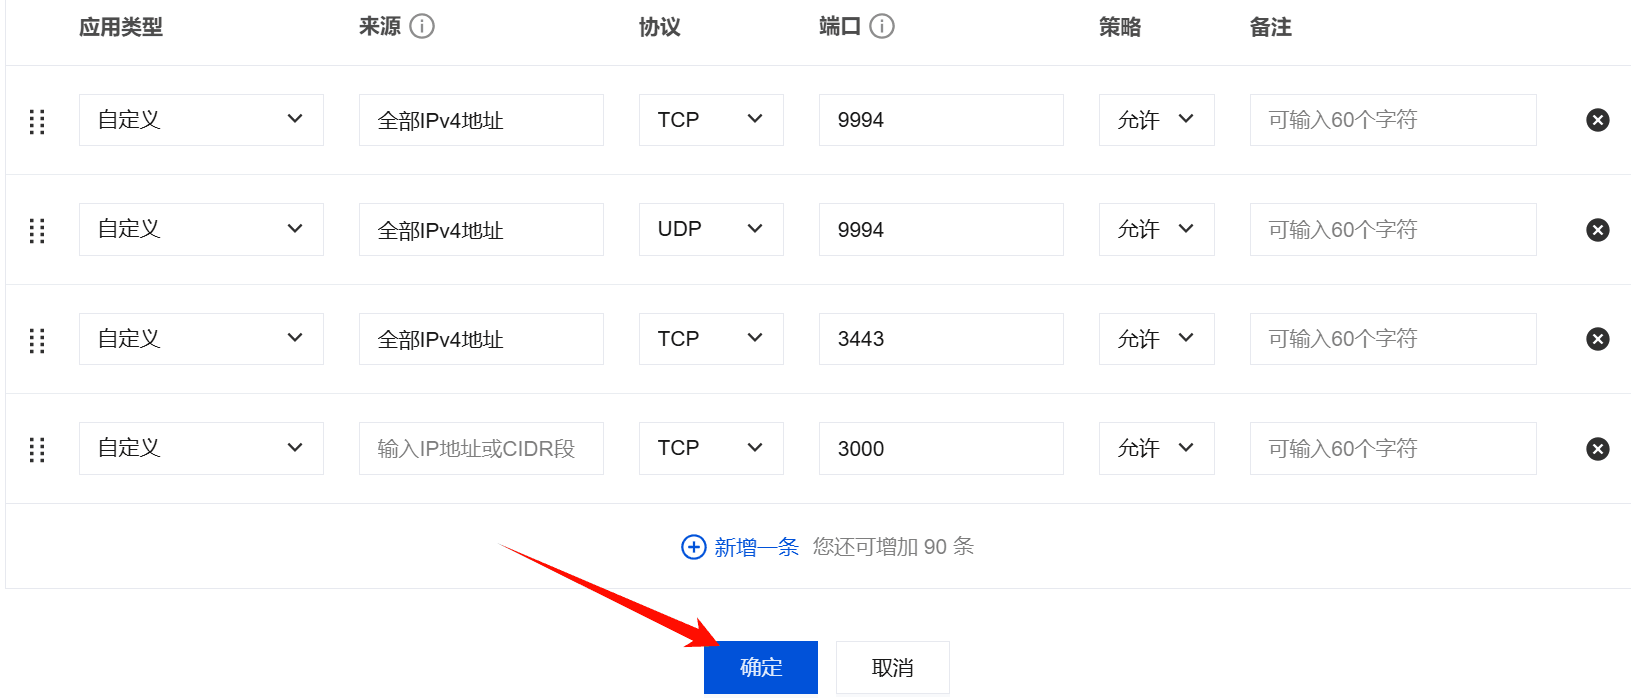Click the 备注 remark field in first row
Viewport: 1631px width, 699px height.
[x=1392, y=120]
